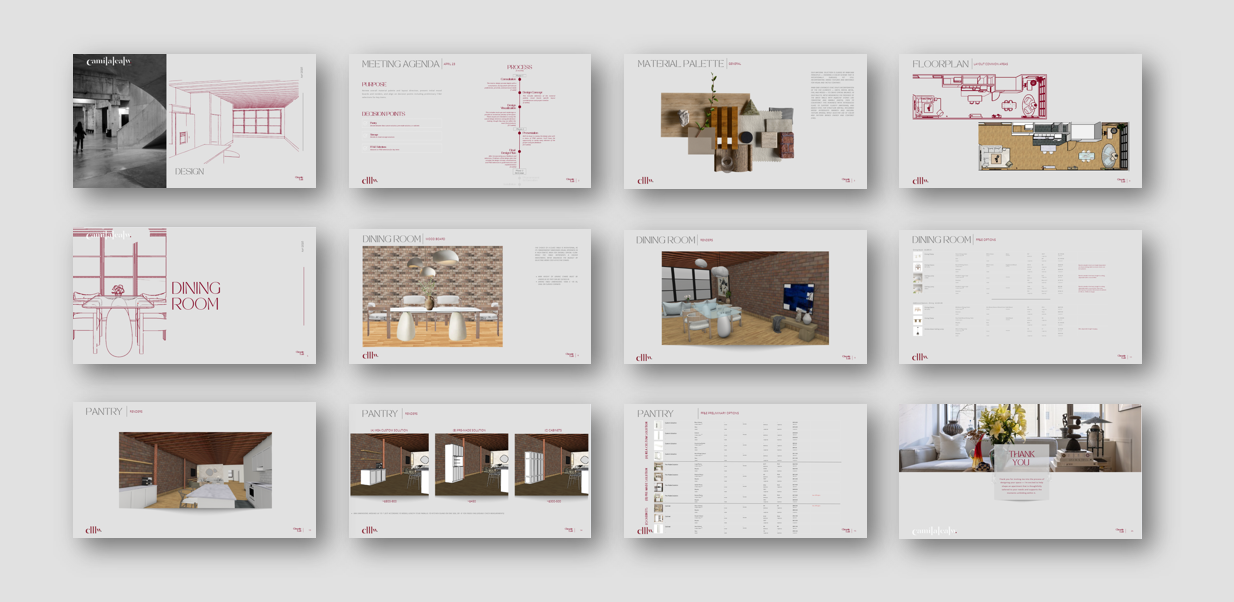Open the Pantry FF&E preliminary options slide
The height and width of the screenshot is (602, 1234).
pyautogui.click(x=745, y=470)
